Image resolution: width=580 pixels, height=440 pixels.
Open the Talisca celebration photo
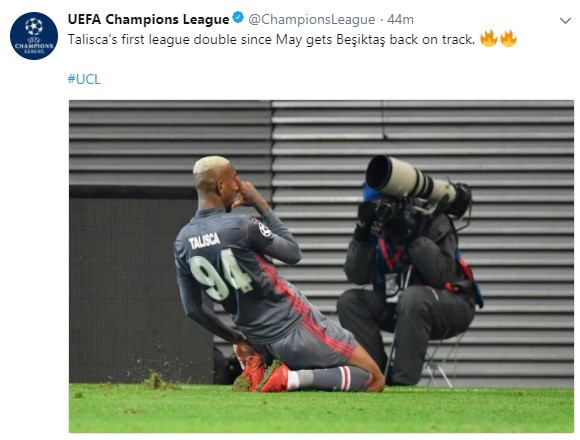pyautogui.click(x=321, y=266)
